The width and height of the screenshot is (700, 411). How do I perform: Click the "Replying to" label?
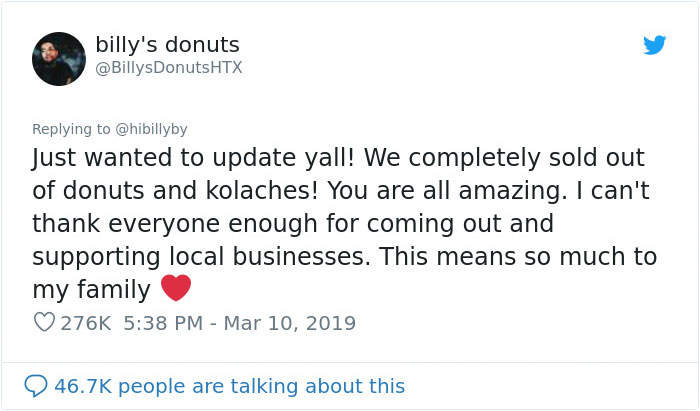tap(71, 129)
